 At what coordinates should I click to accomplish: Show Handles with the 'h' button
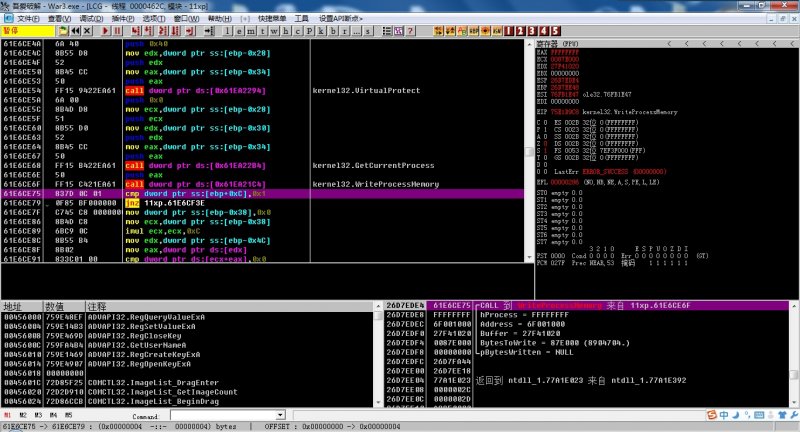point(286,31)
